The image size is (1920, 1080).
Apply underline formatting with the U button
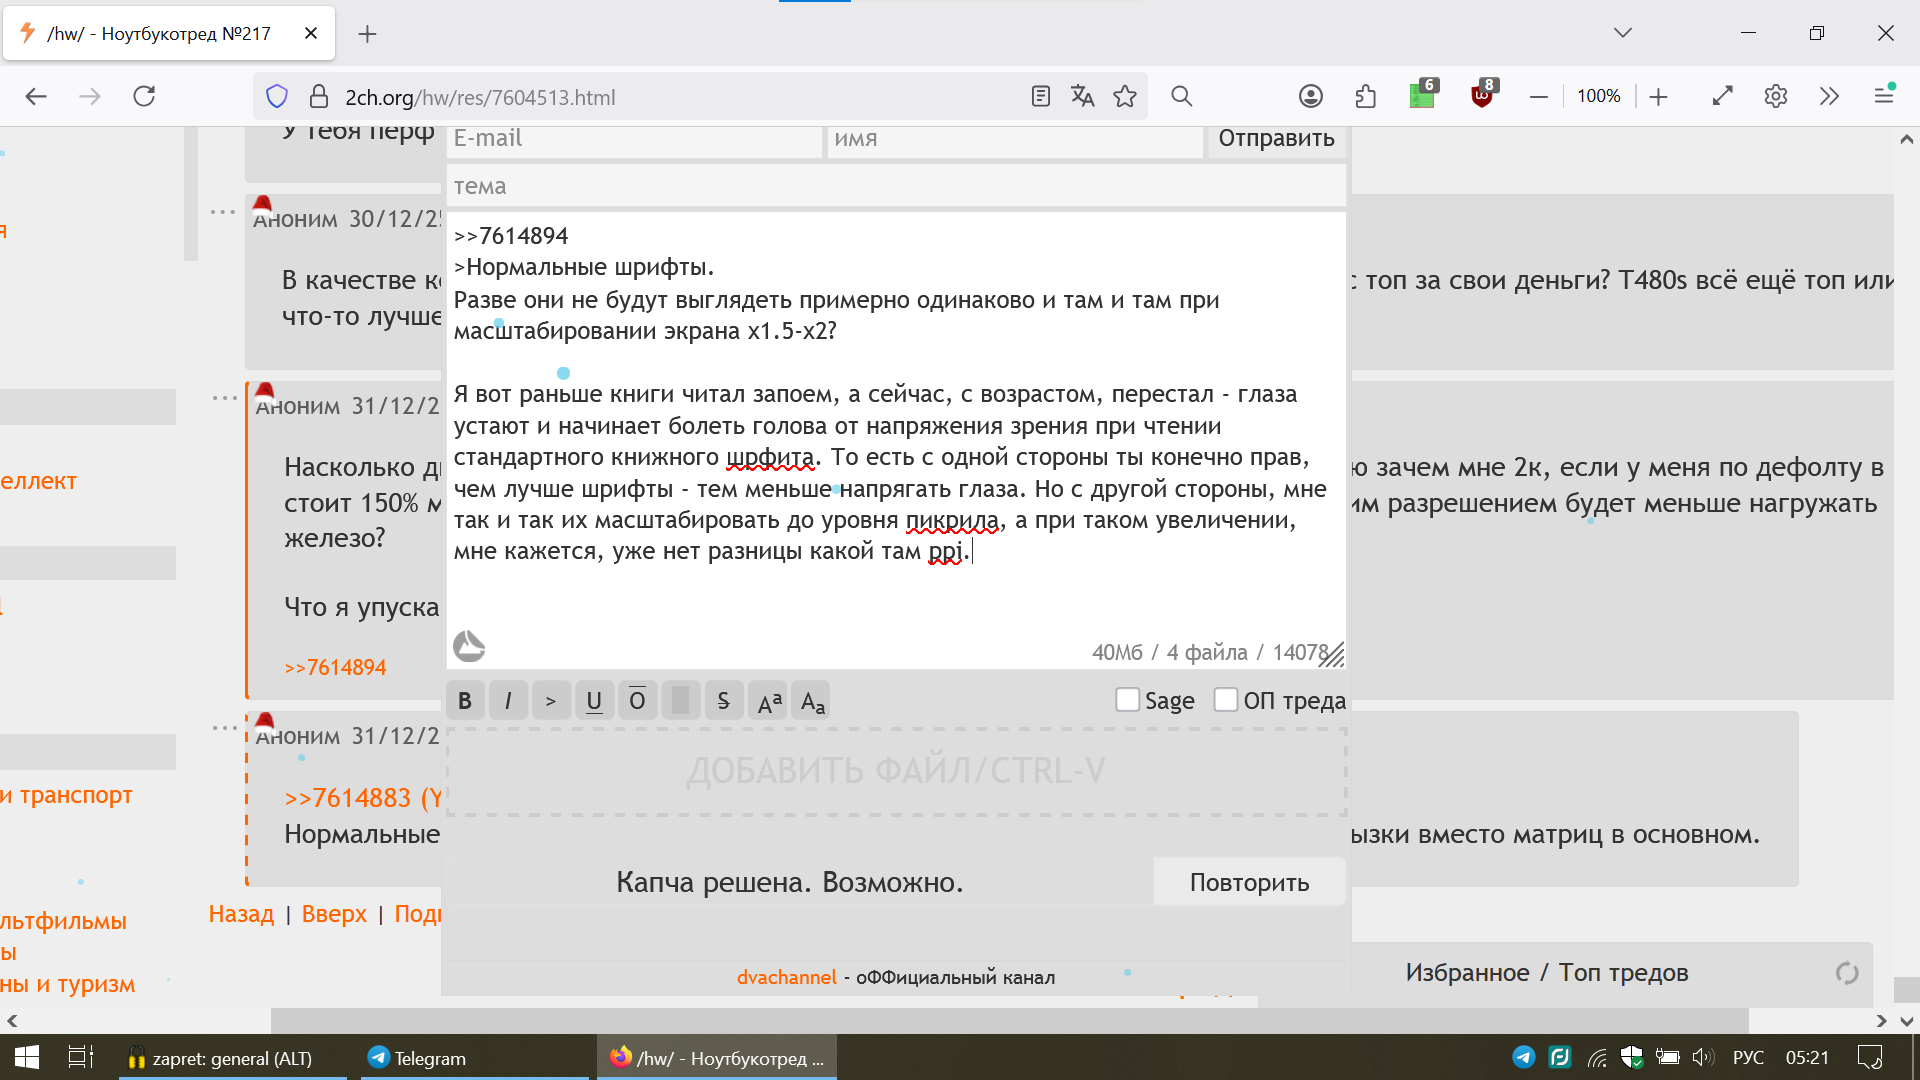[x=594, y=701]
